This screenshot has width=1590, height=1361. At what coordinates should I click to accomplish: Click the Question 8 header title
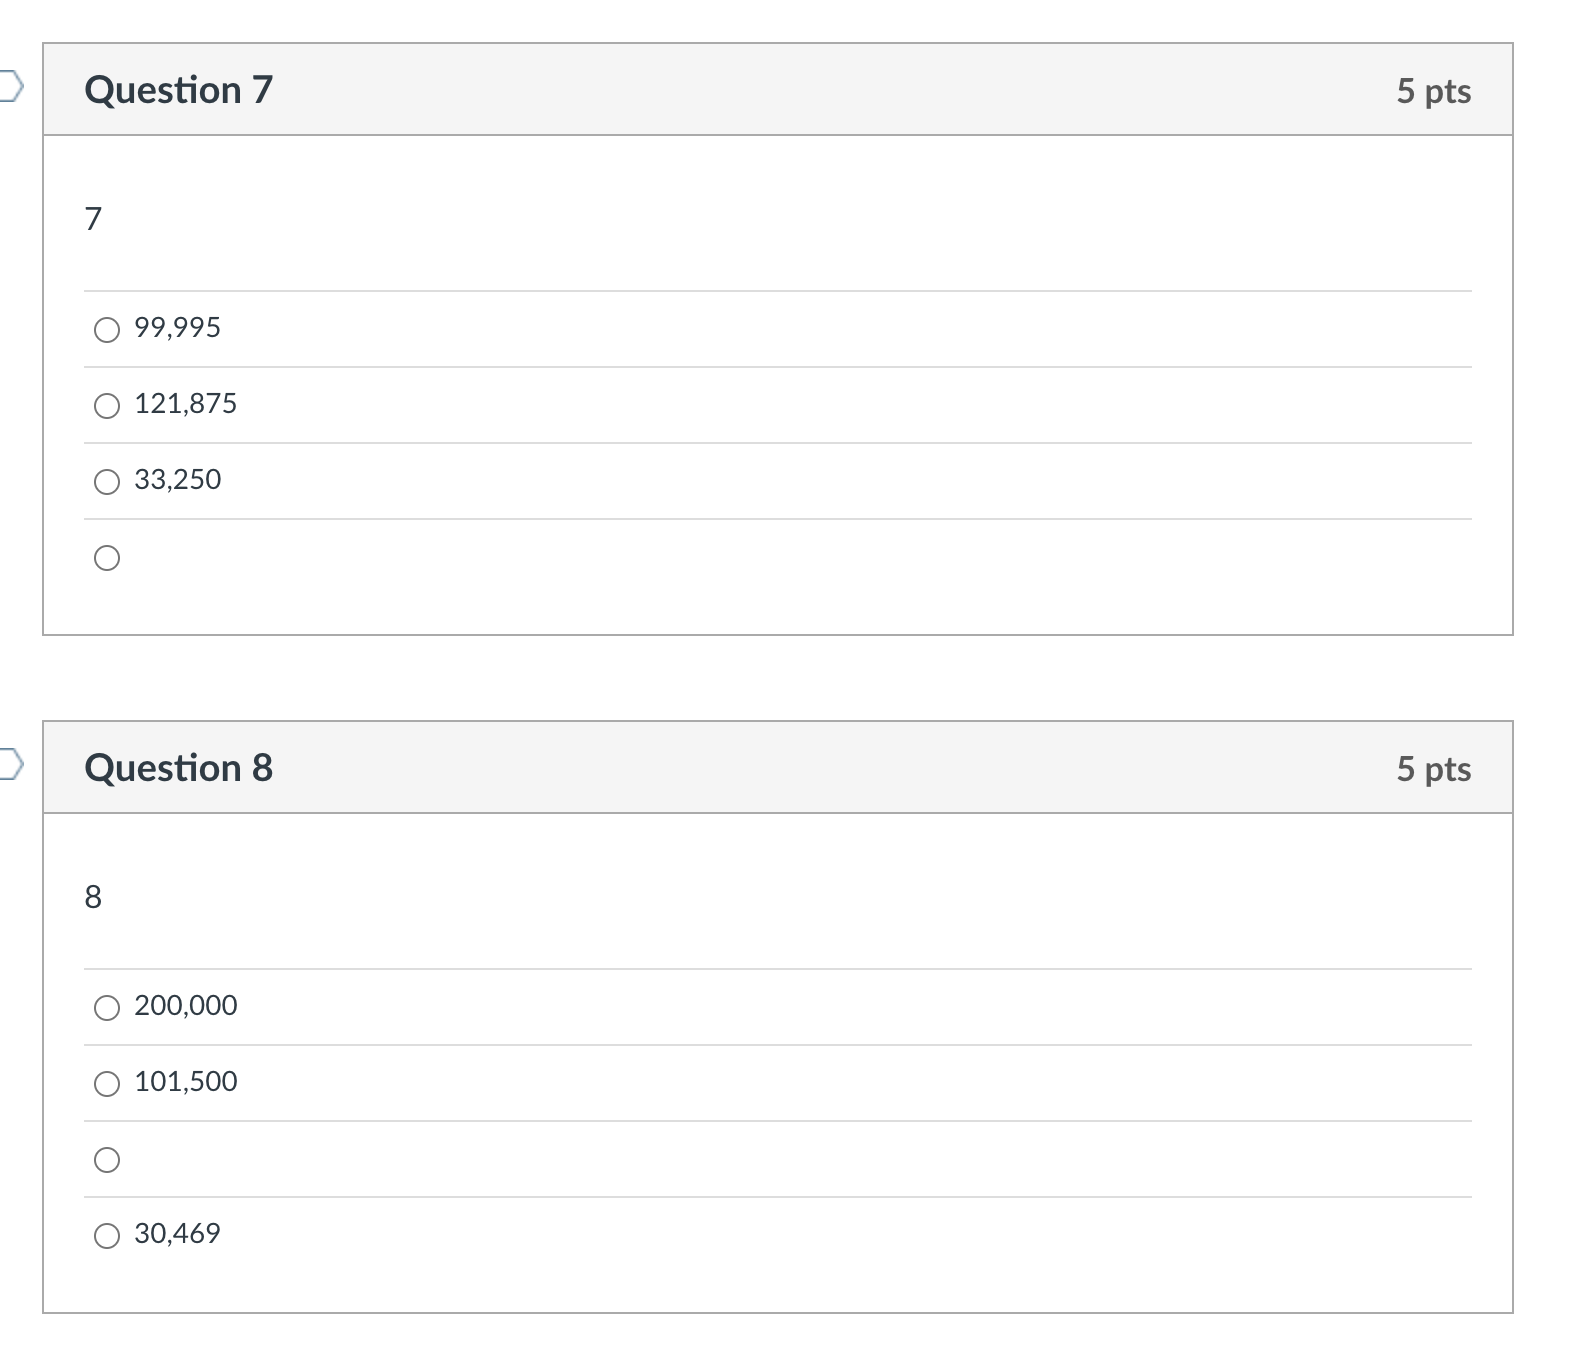(179, 768)
